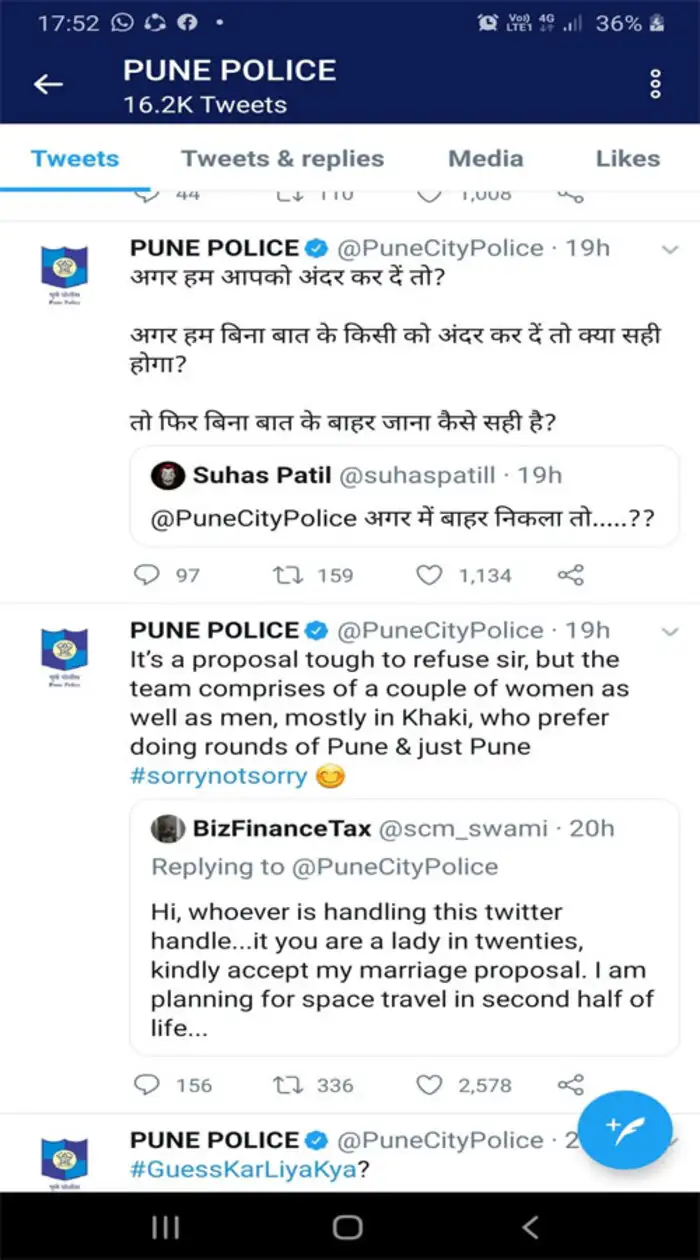Share Suhas Patil reply tweet

[571, 575]
